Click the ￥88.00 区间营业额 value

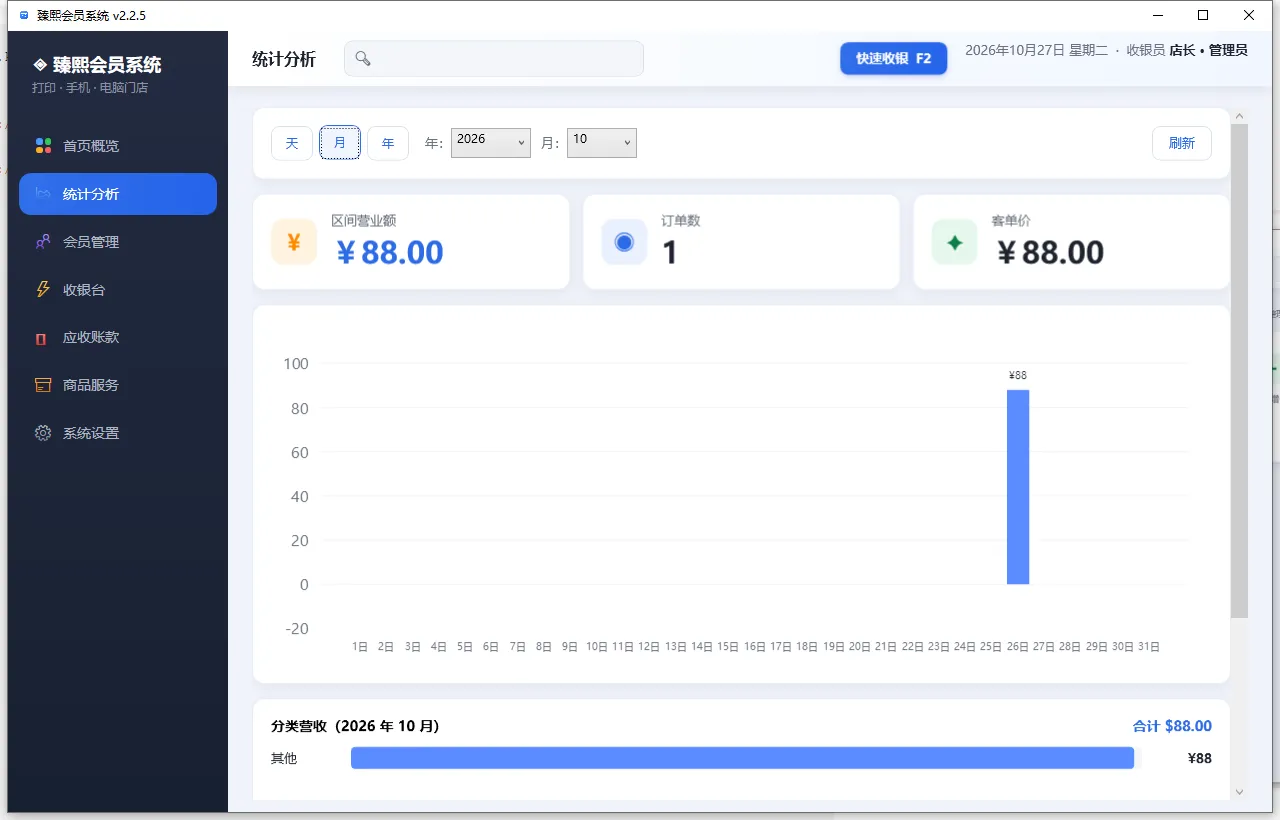click(x=390, y=253)
